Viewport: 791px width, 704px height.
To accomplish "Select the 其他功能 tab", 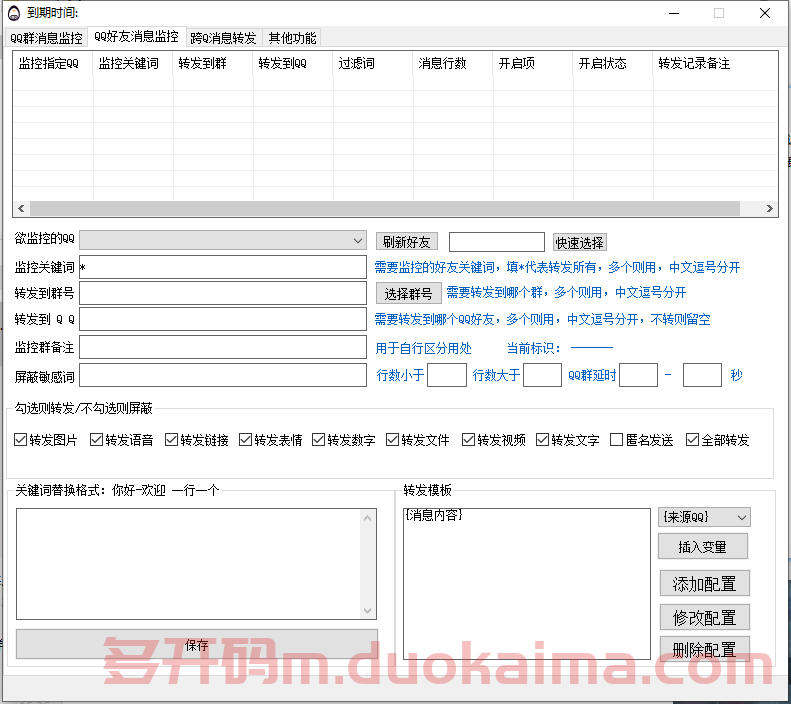I will (x=292, y=38).
